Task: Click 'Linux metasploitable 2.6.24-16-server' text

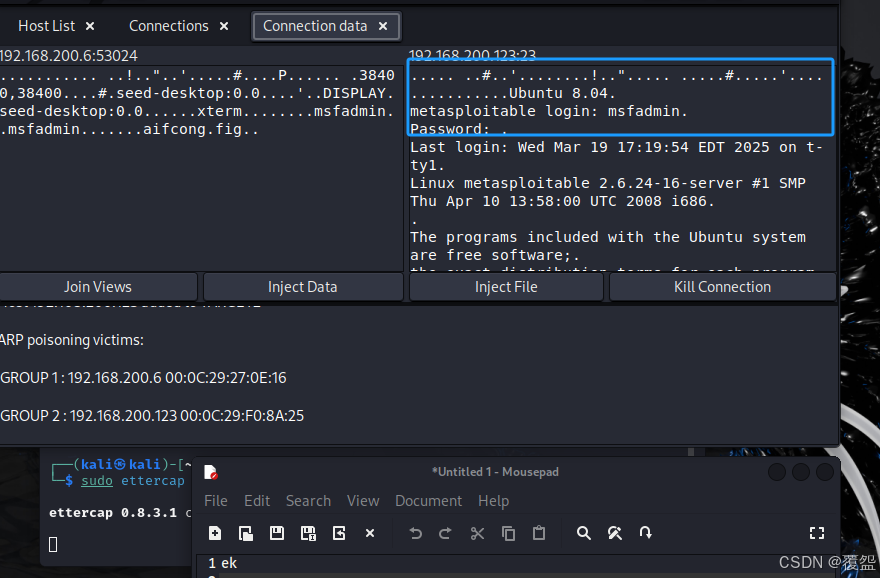Action: point(608,183)
